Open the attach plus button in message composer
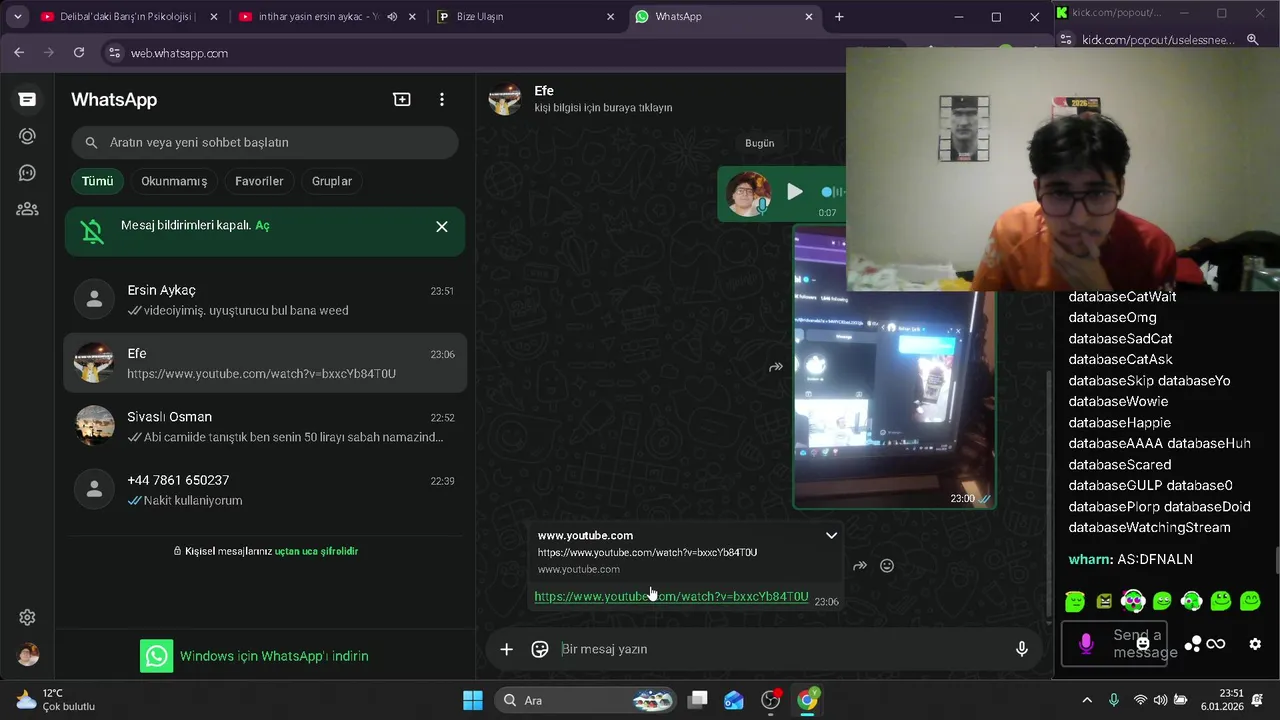The image size is (1280, 720). 507,649
